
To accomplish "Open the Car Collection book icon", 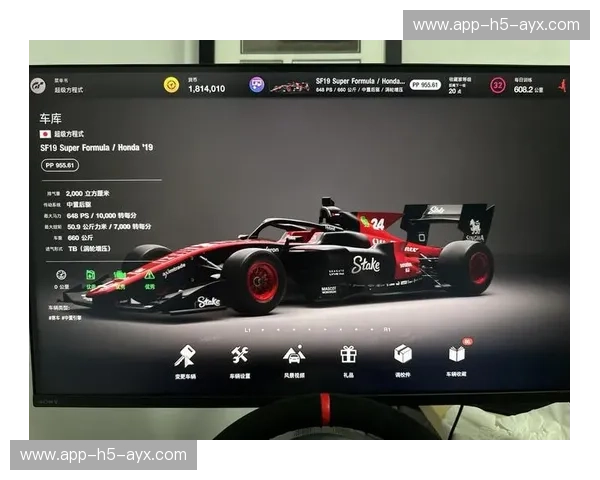I will 457,353.
